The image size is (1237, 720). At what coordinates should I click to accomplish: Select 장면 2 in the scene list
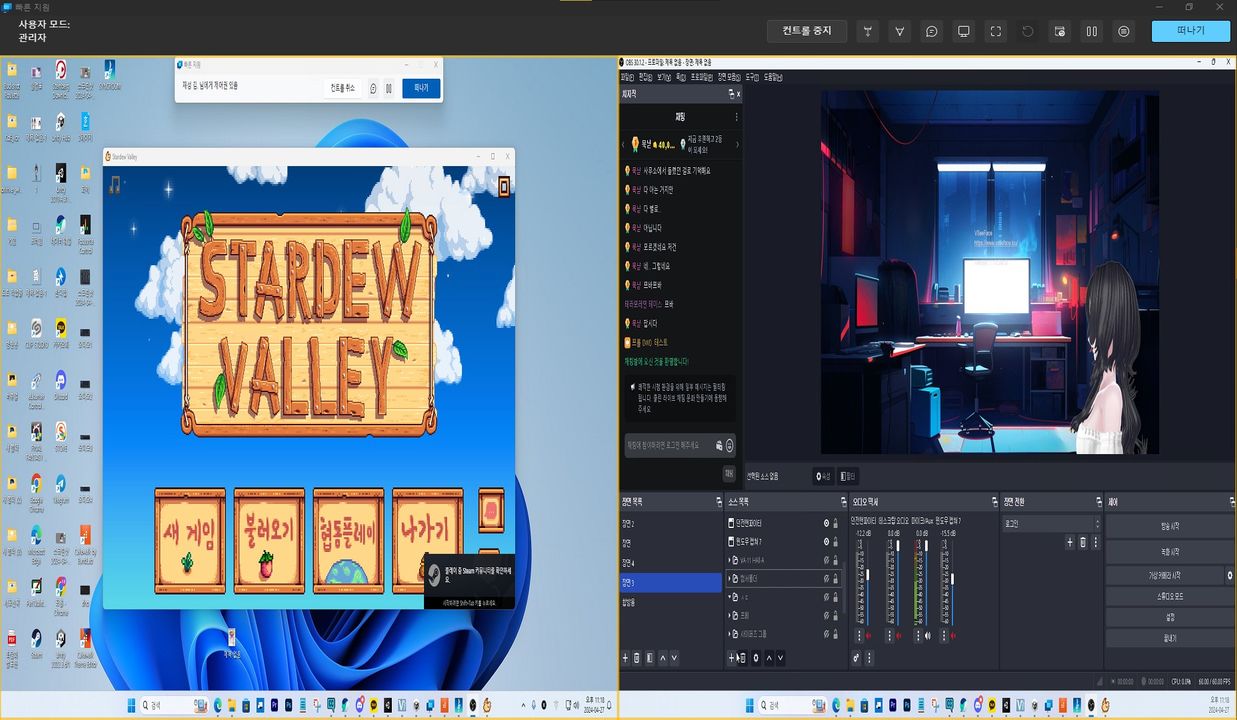(670, 523)
